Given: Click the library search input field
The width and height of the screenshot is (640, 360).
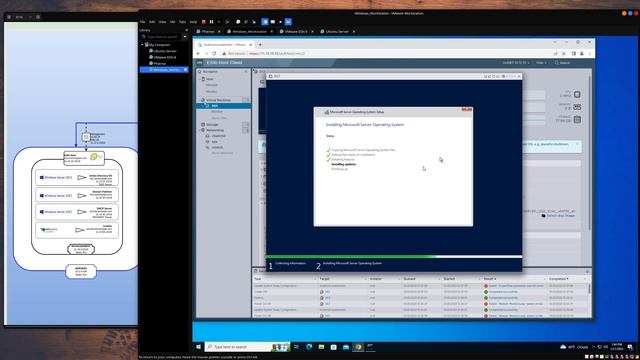Looking at the screenshot, I should 161,37.
